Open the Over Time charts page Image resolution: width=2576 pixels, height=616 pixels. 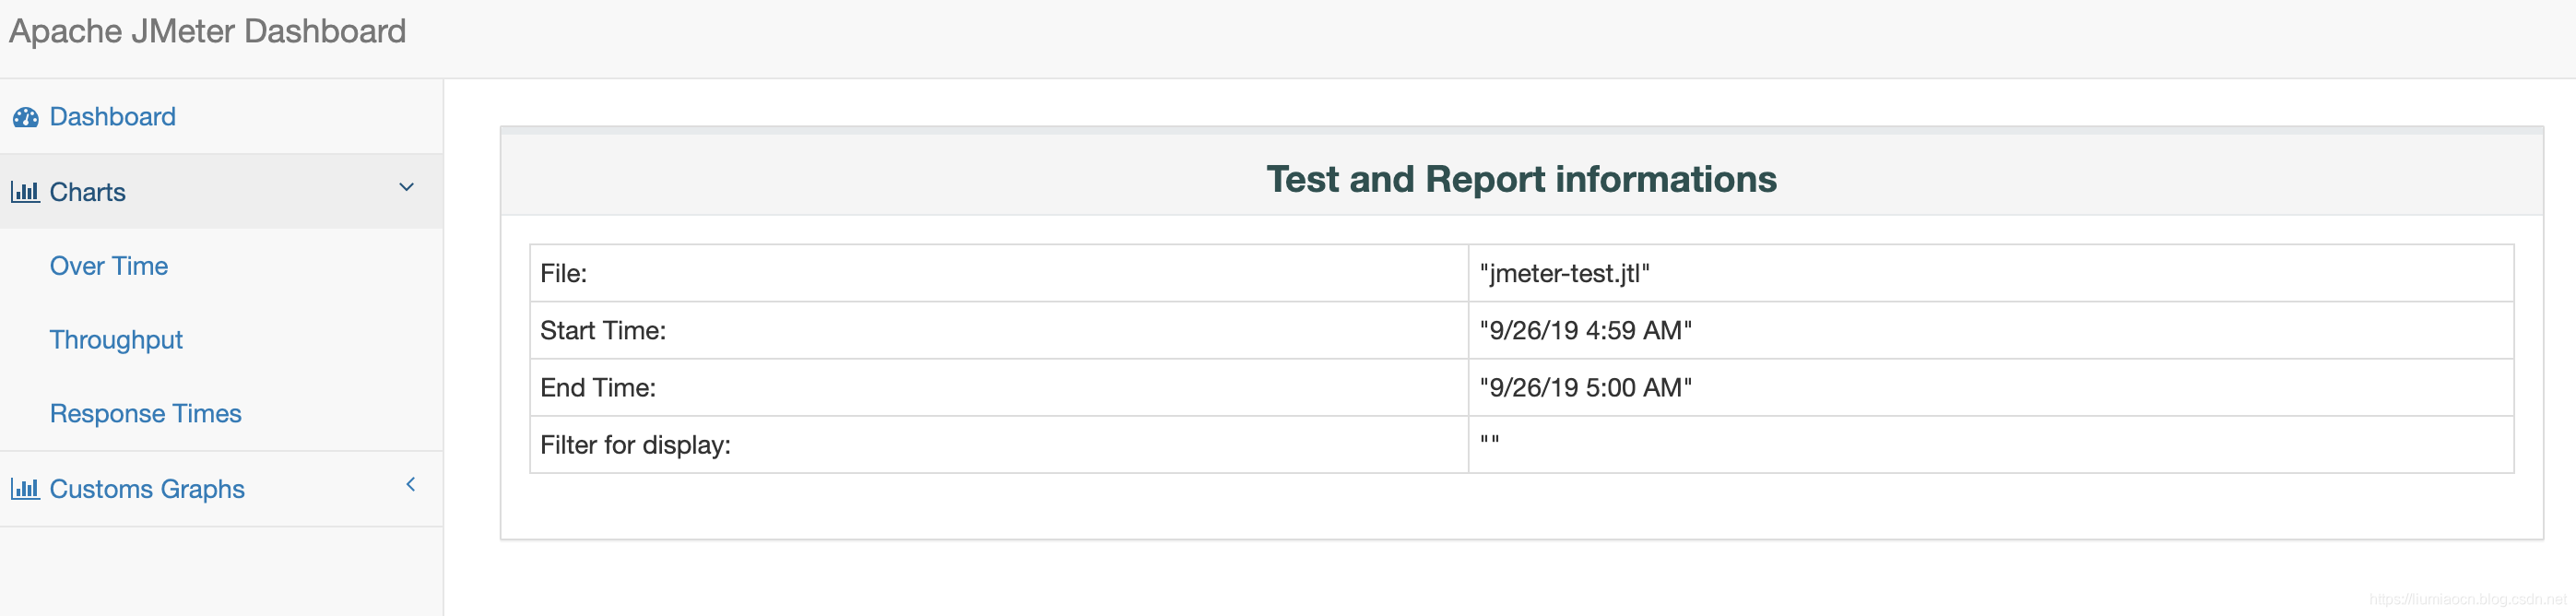pos(109,266)
